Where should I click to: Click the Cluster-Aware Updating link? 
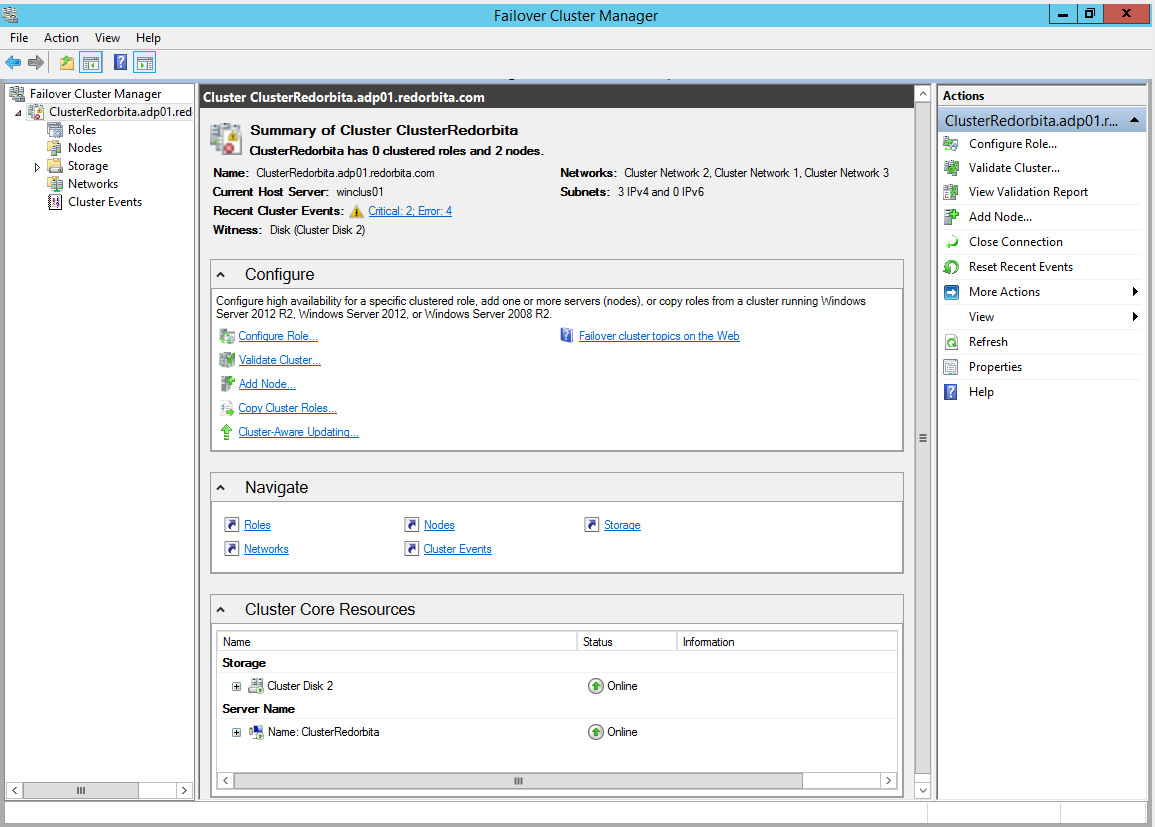pos(298,432)
